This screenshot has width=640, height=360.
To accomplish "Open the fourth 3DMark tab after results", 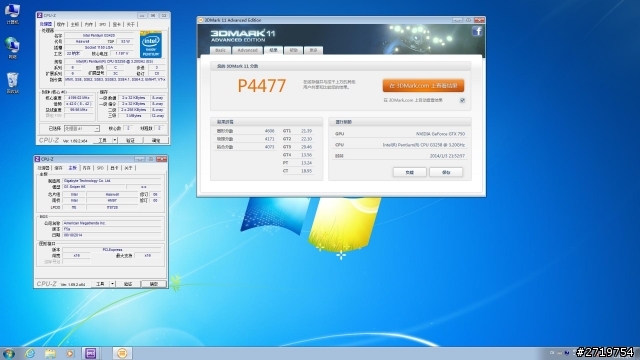I will click(293, 50).
